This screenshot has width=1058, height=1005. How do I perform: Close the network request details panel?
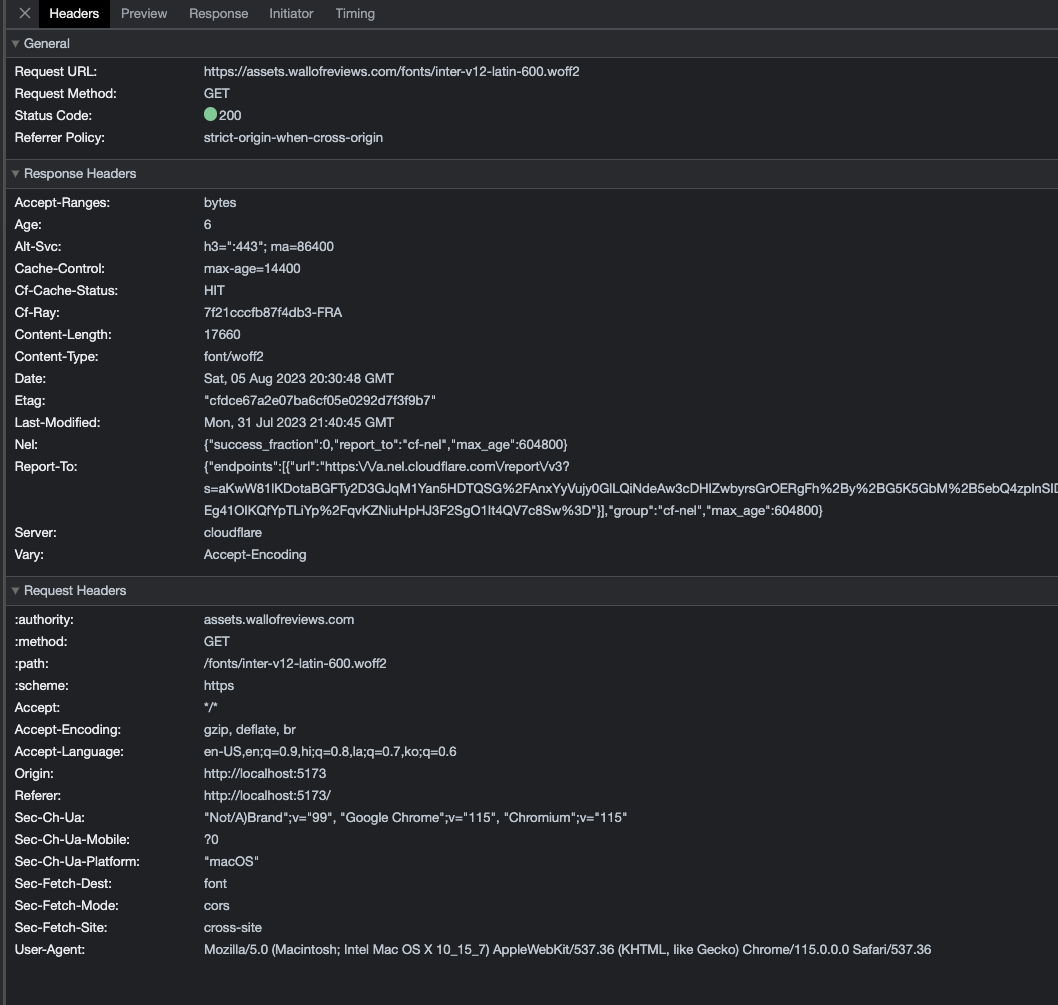(x=23, y=13)
